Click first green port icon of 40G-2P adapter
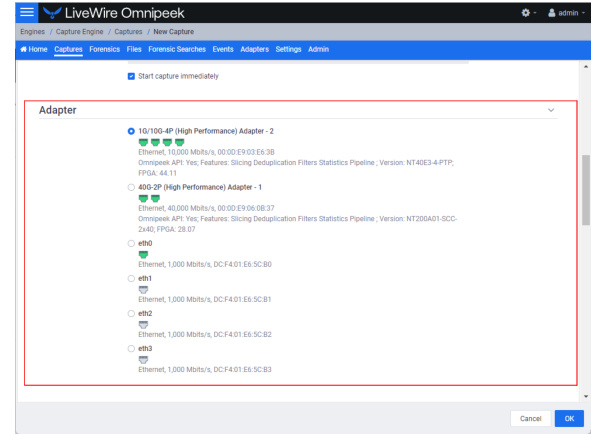The width and height of the screenshot is (610, 435). 143,198
